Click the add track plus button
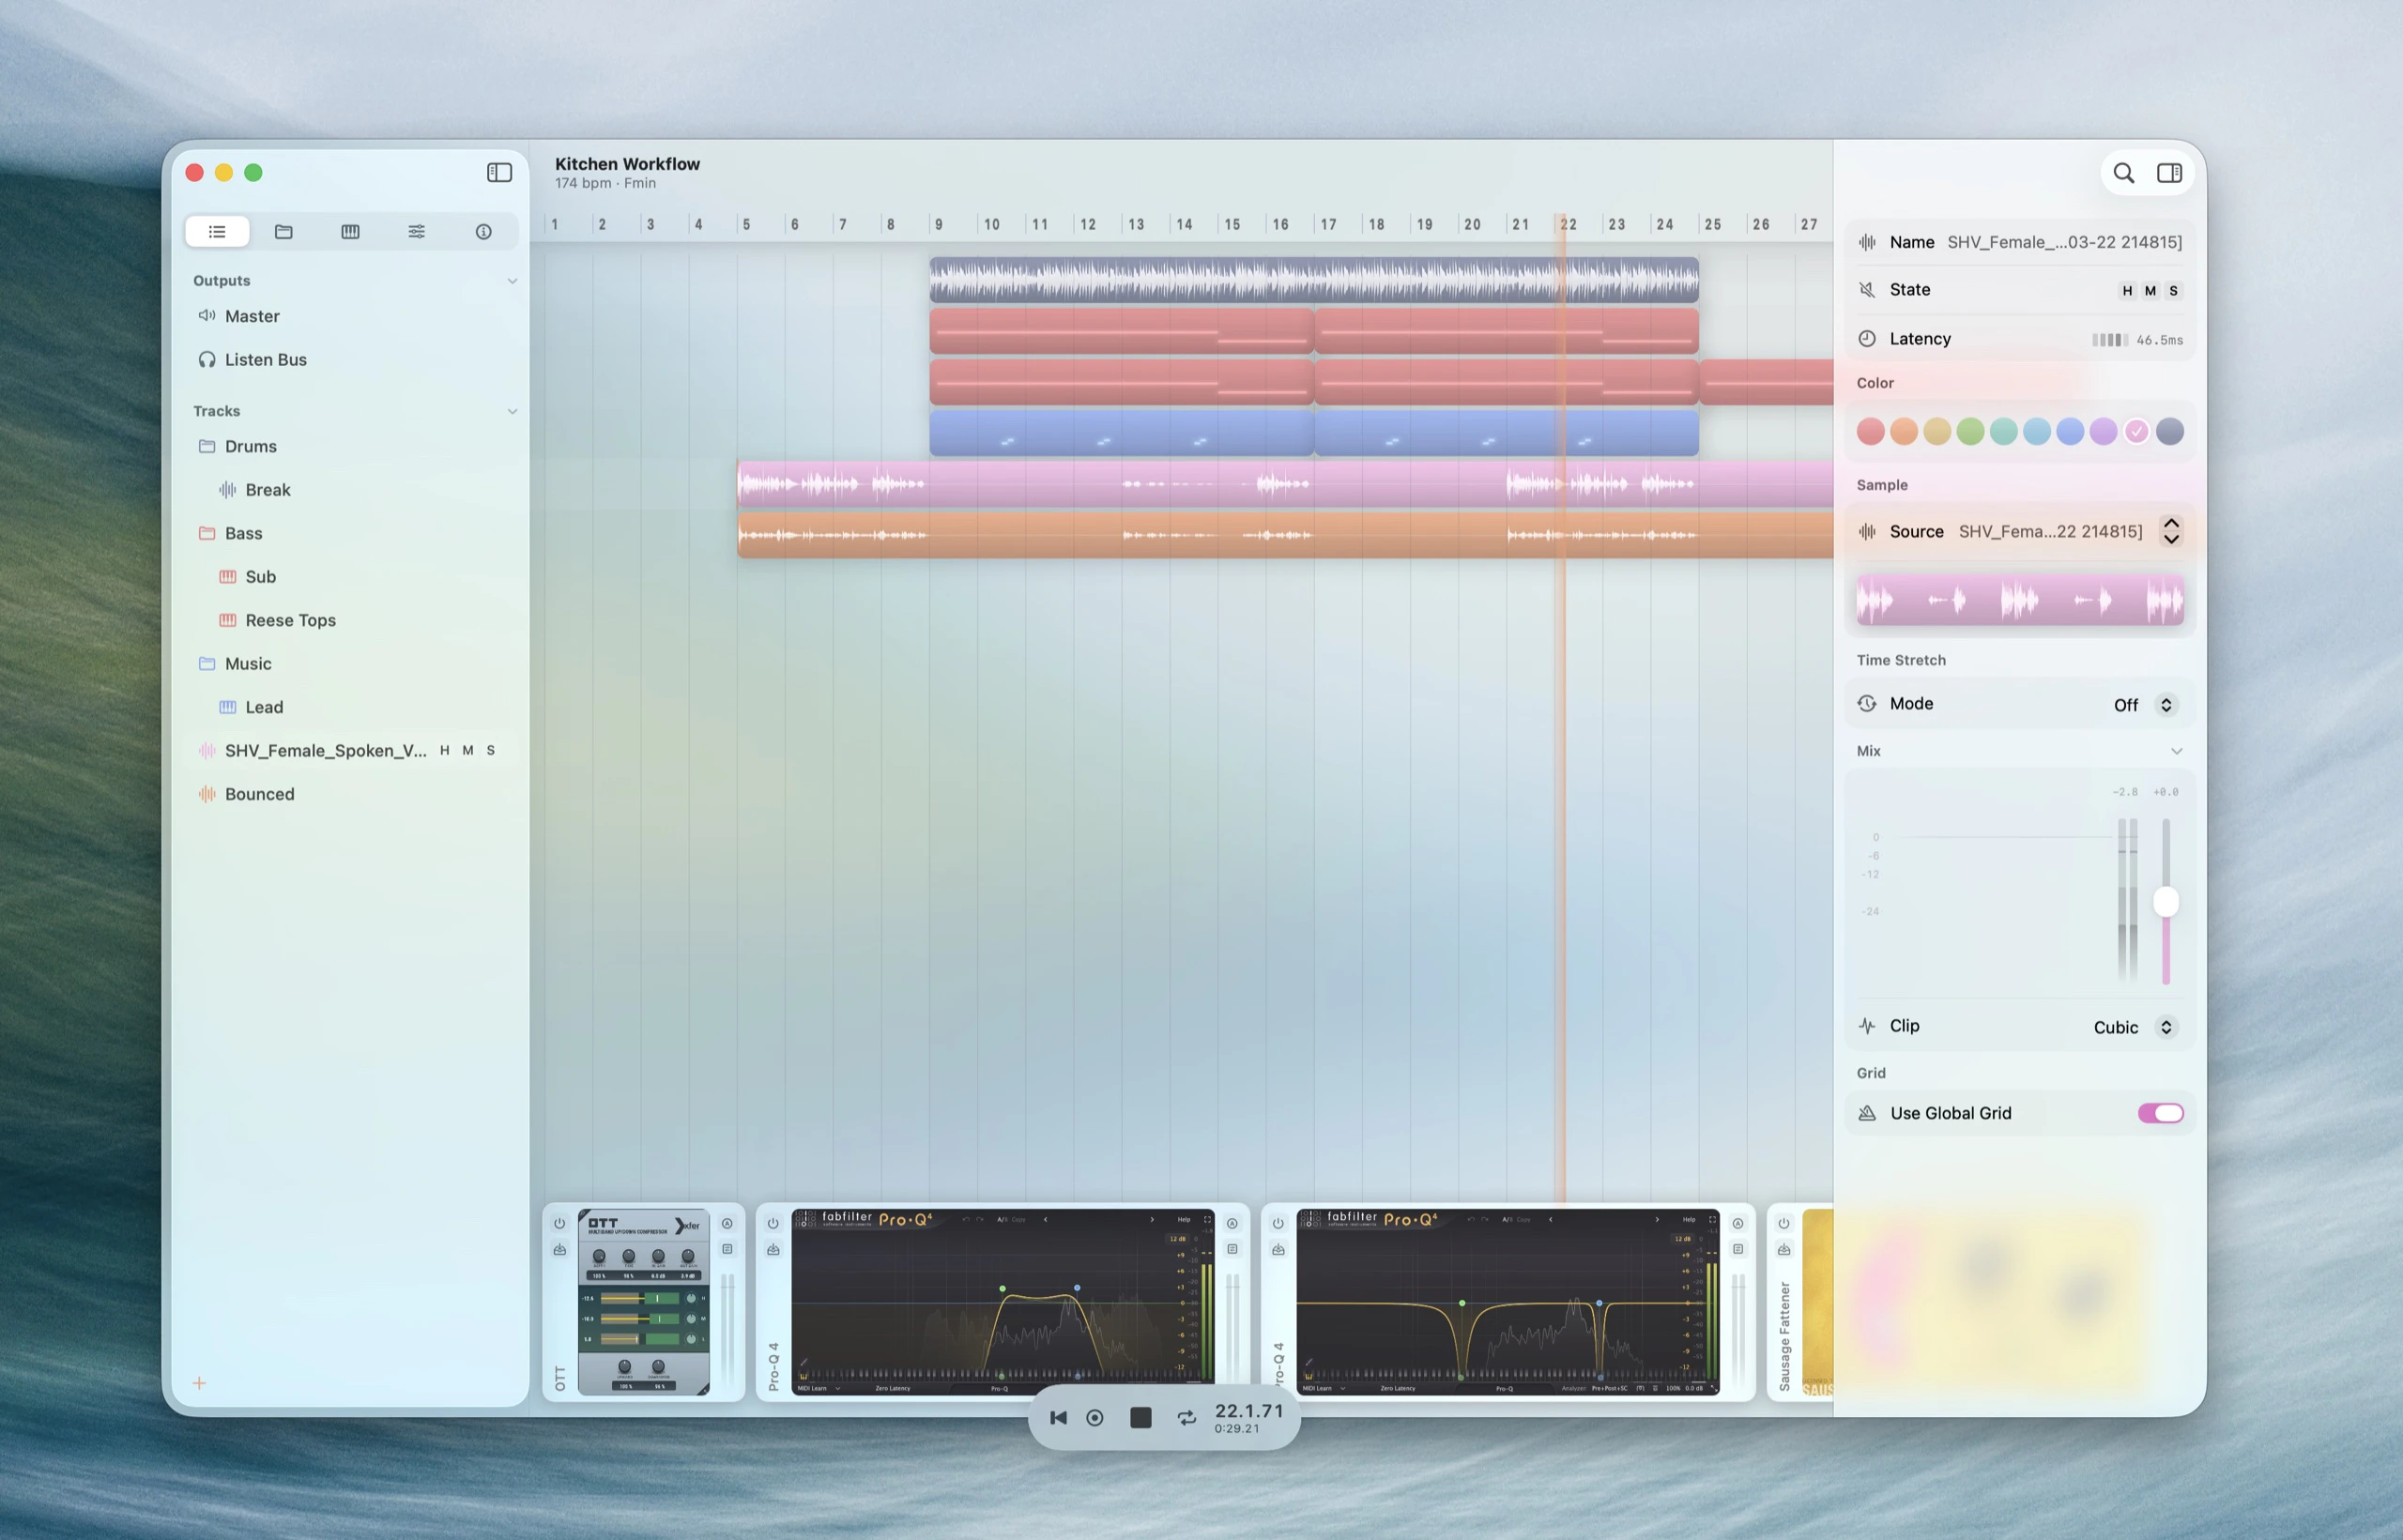2403x1540 pixels. coord(199,1383)
